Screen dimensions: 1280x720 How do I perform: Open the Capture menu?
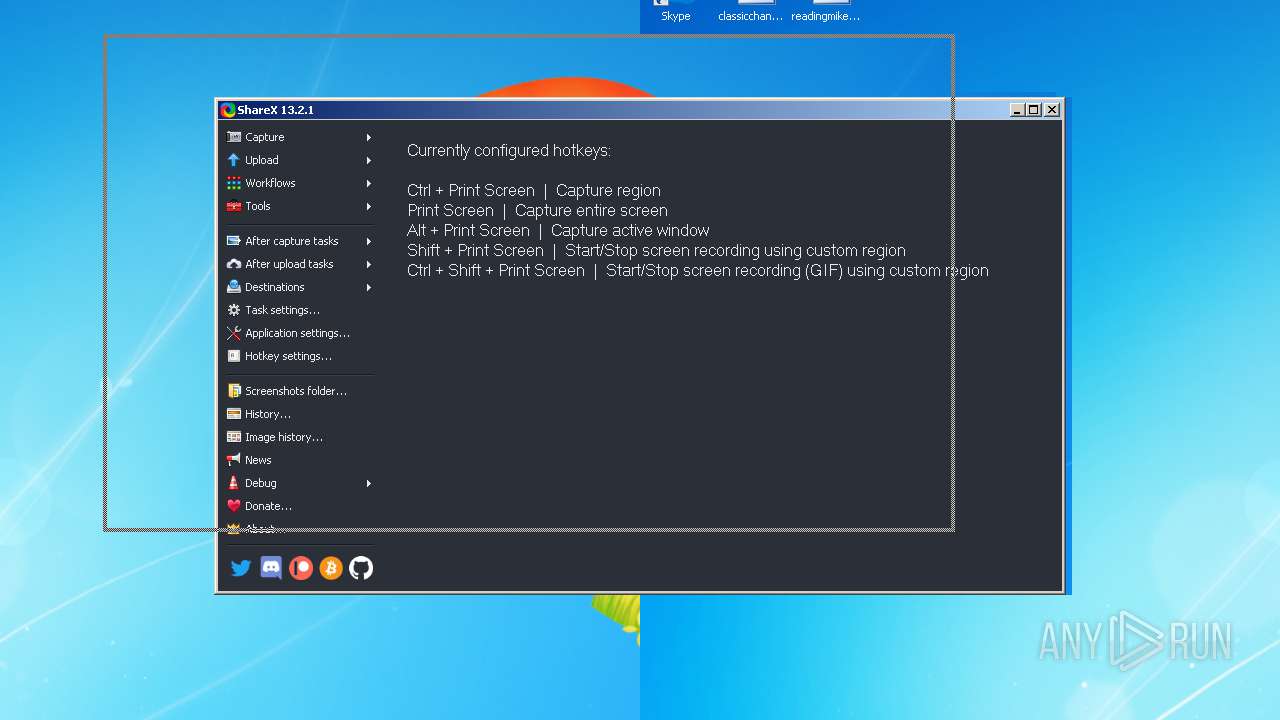(299, 137)
